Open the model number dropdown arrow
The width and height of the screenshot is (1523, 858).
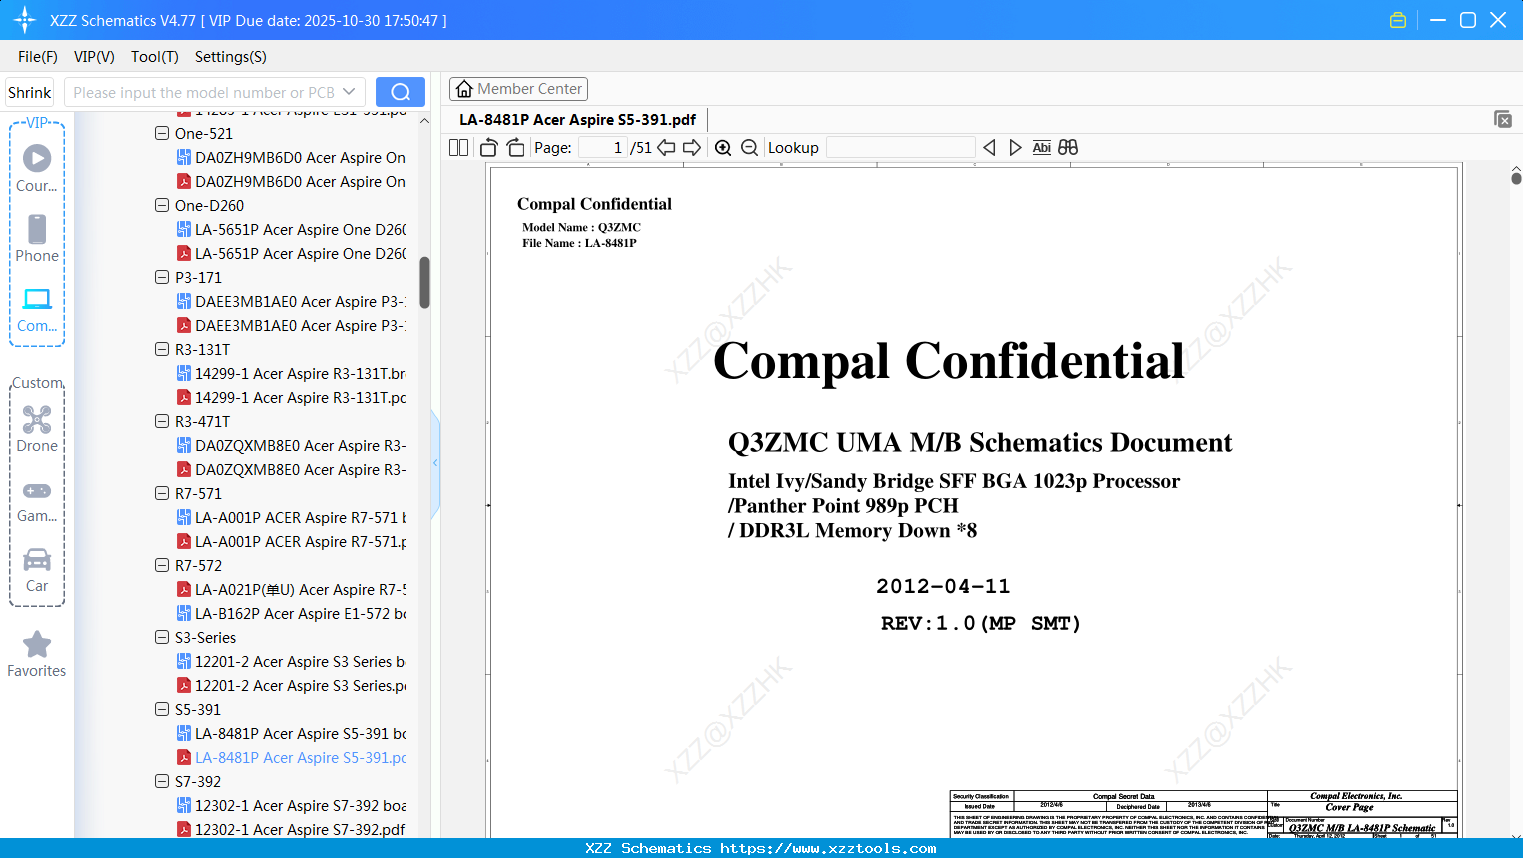349,92
